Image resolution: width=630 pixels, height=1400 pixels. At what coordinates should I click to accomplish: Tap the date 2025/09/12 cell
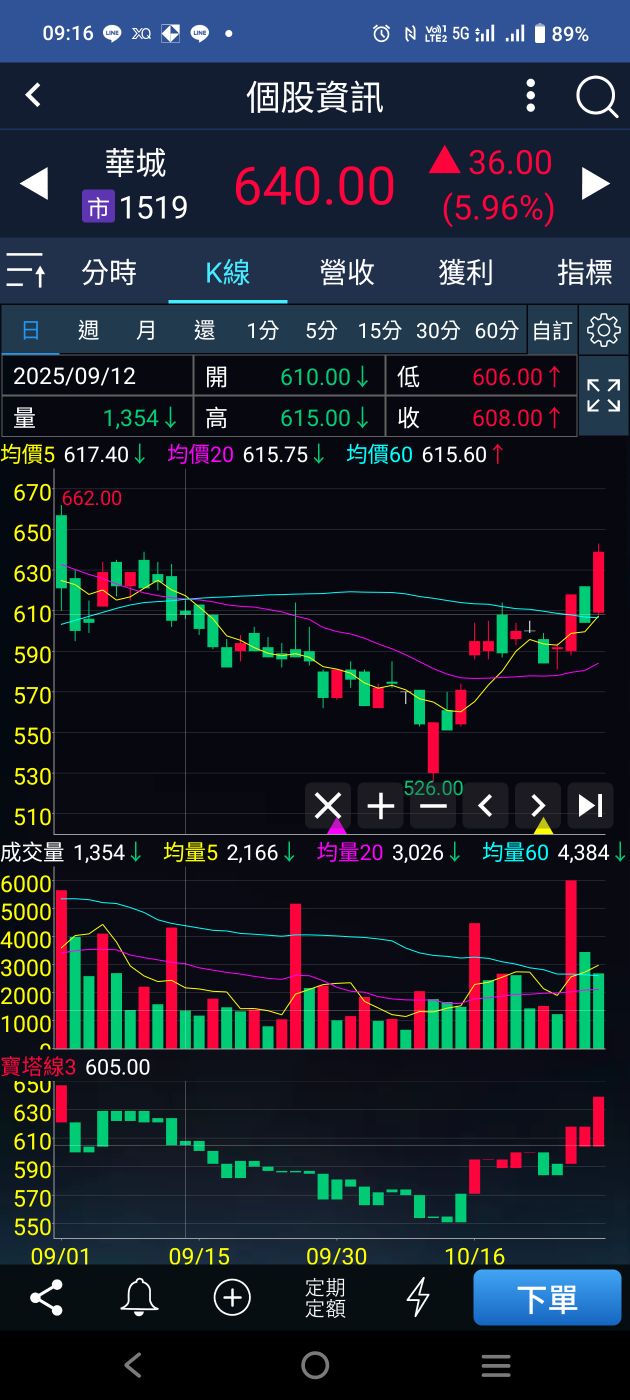[97, 376]
